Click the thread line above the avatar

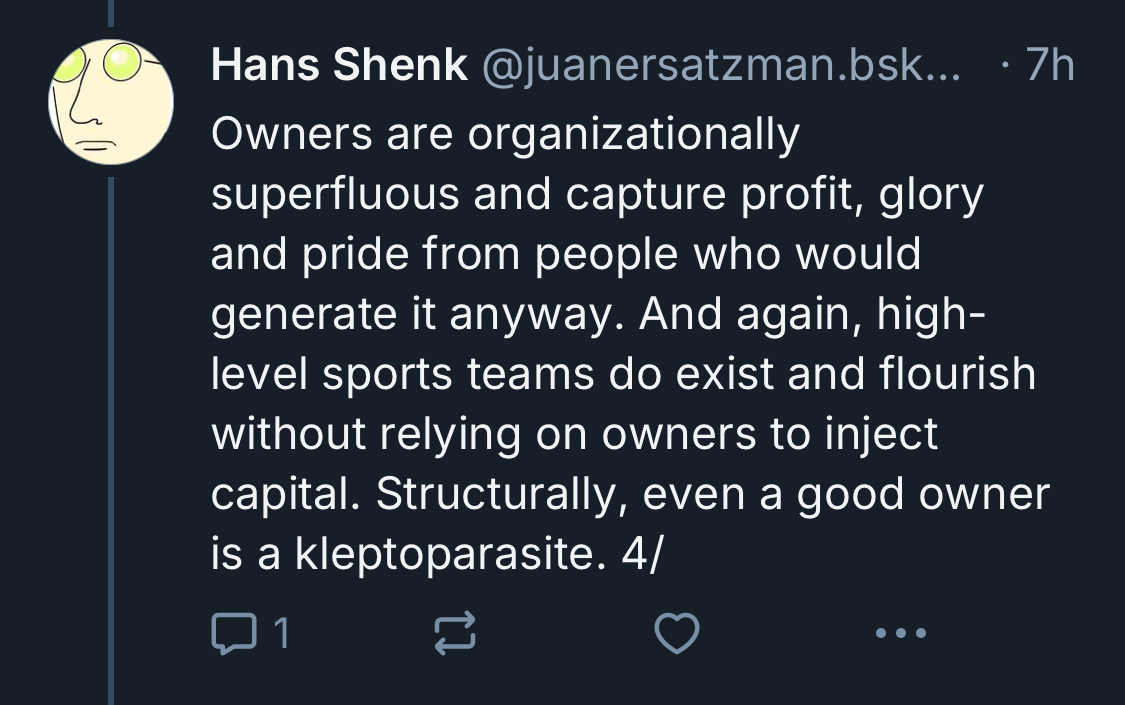[x=111, y=18]
